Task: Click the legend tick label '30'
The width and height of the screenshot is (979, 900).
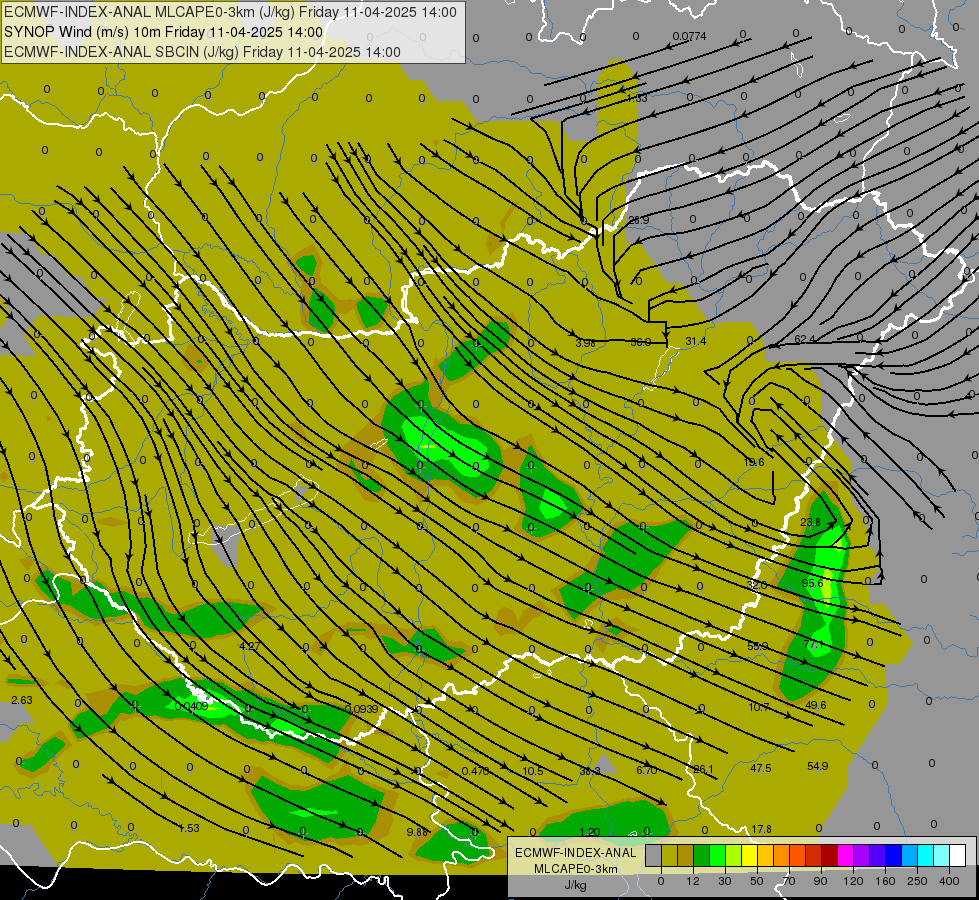Action: point(725,881)
